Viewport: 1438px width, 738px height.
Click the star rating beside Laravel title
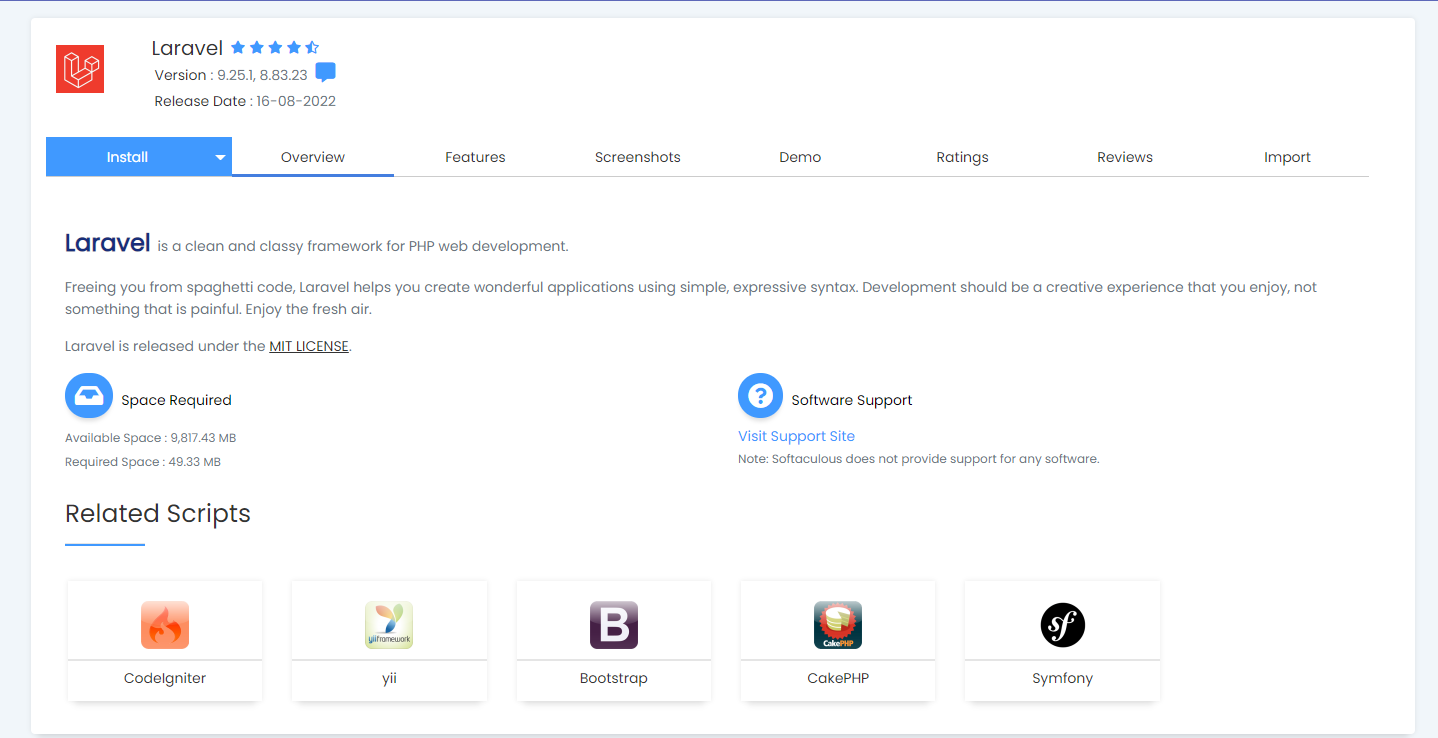(275, 47)
